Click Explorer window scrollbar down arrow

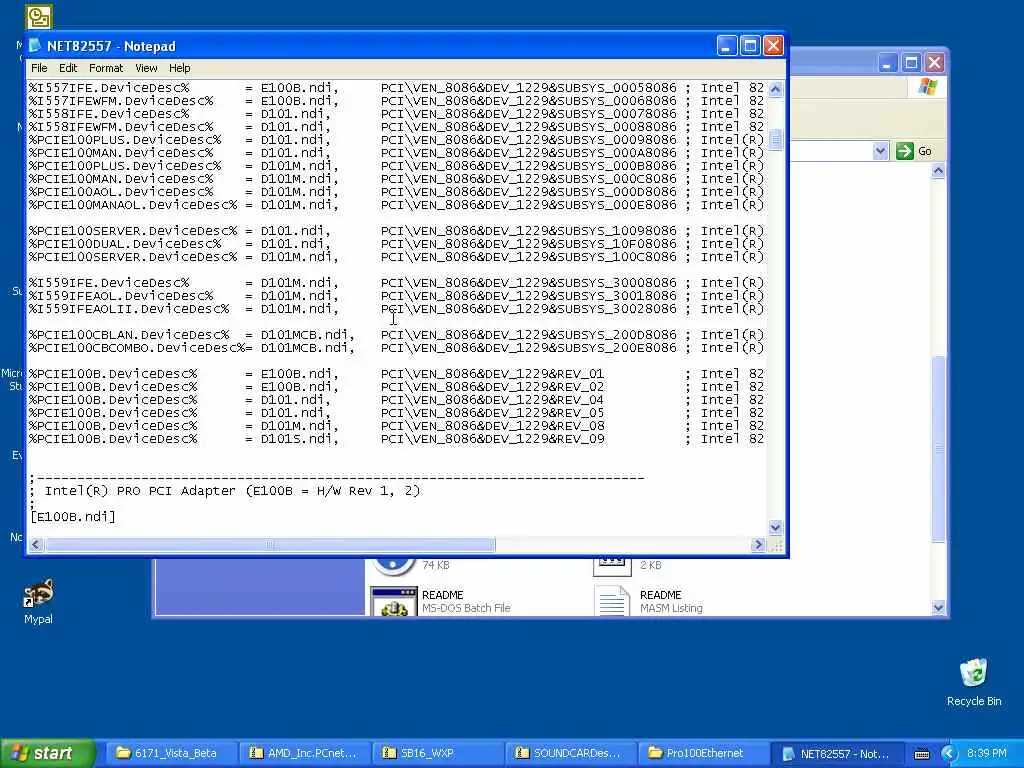938,607
